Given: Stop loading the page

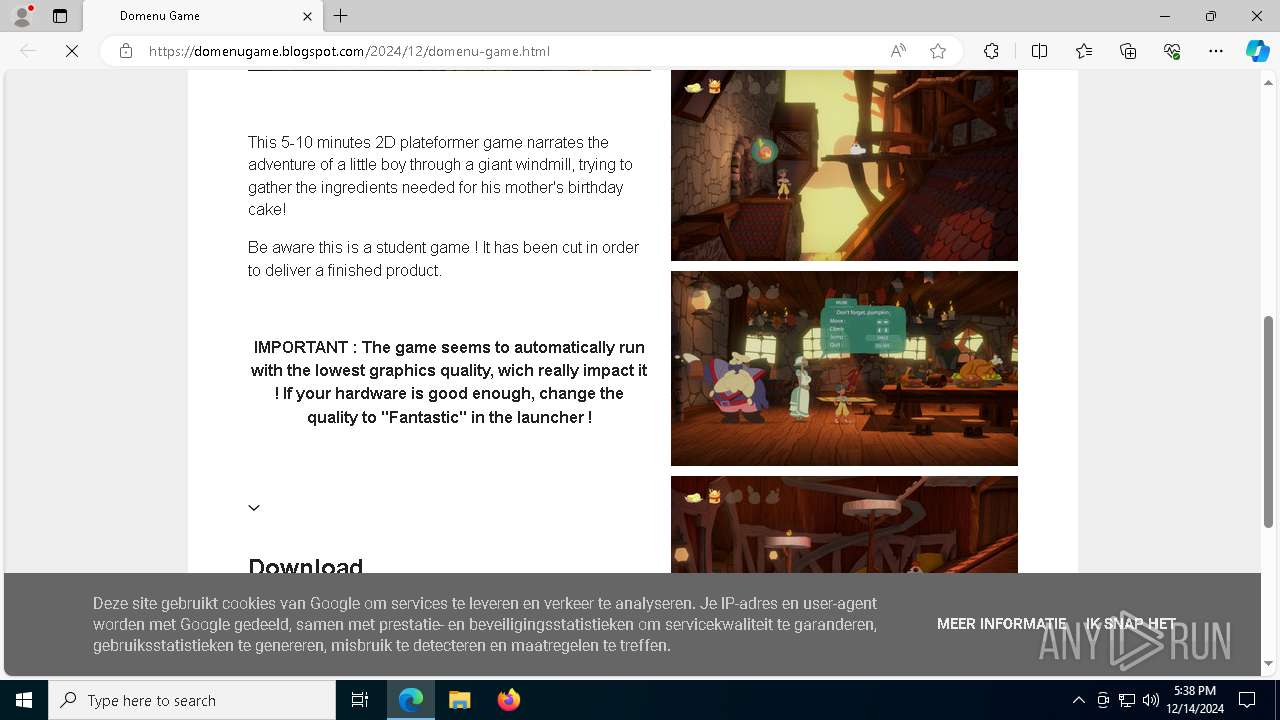Looking at the screenshot, I should (x=72, y=51).
